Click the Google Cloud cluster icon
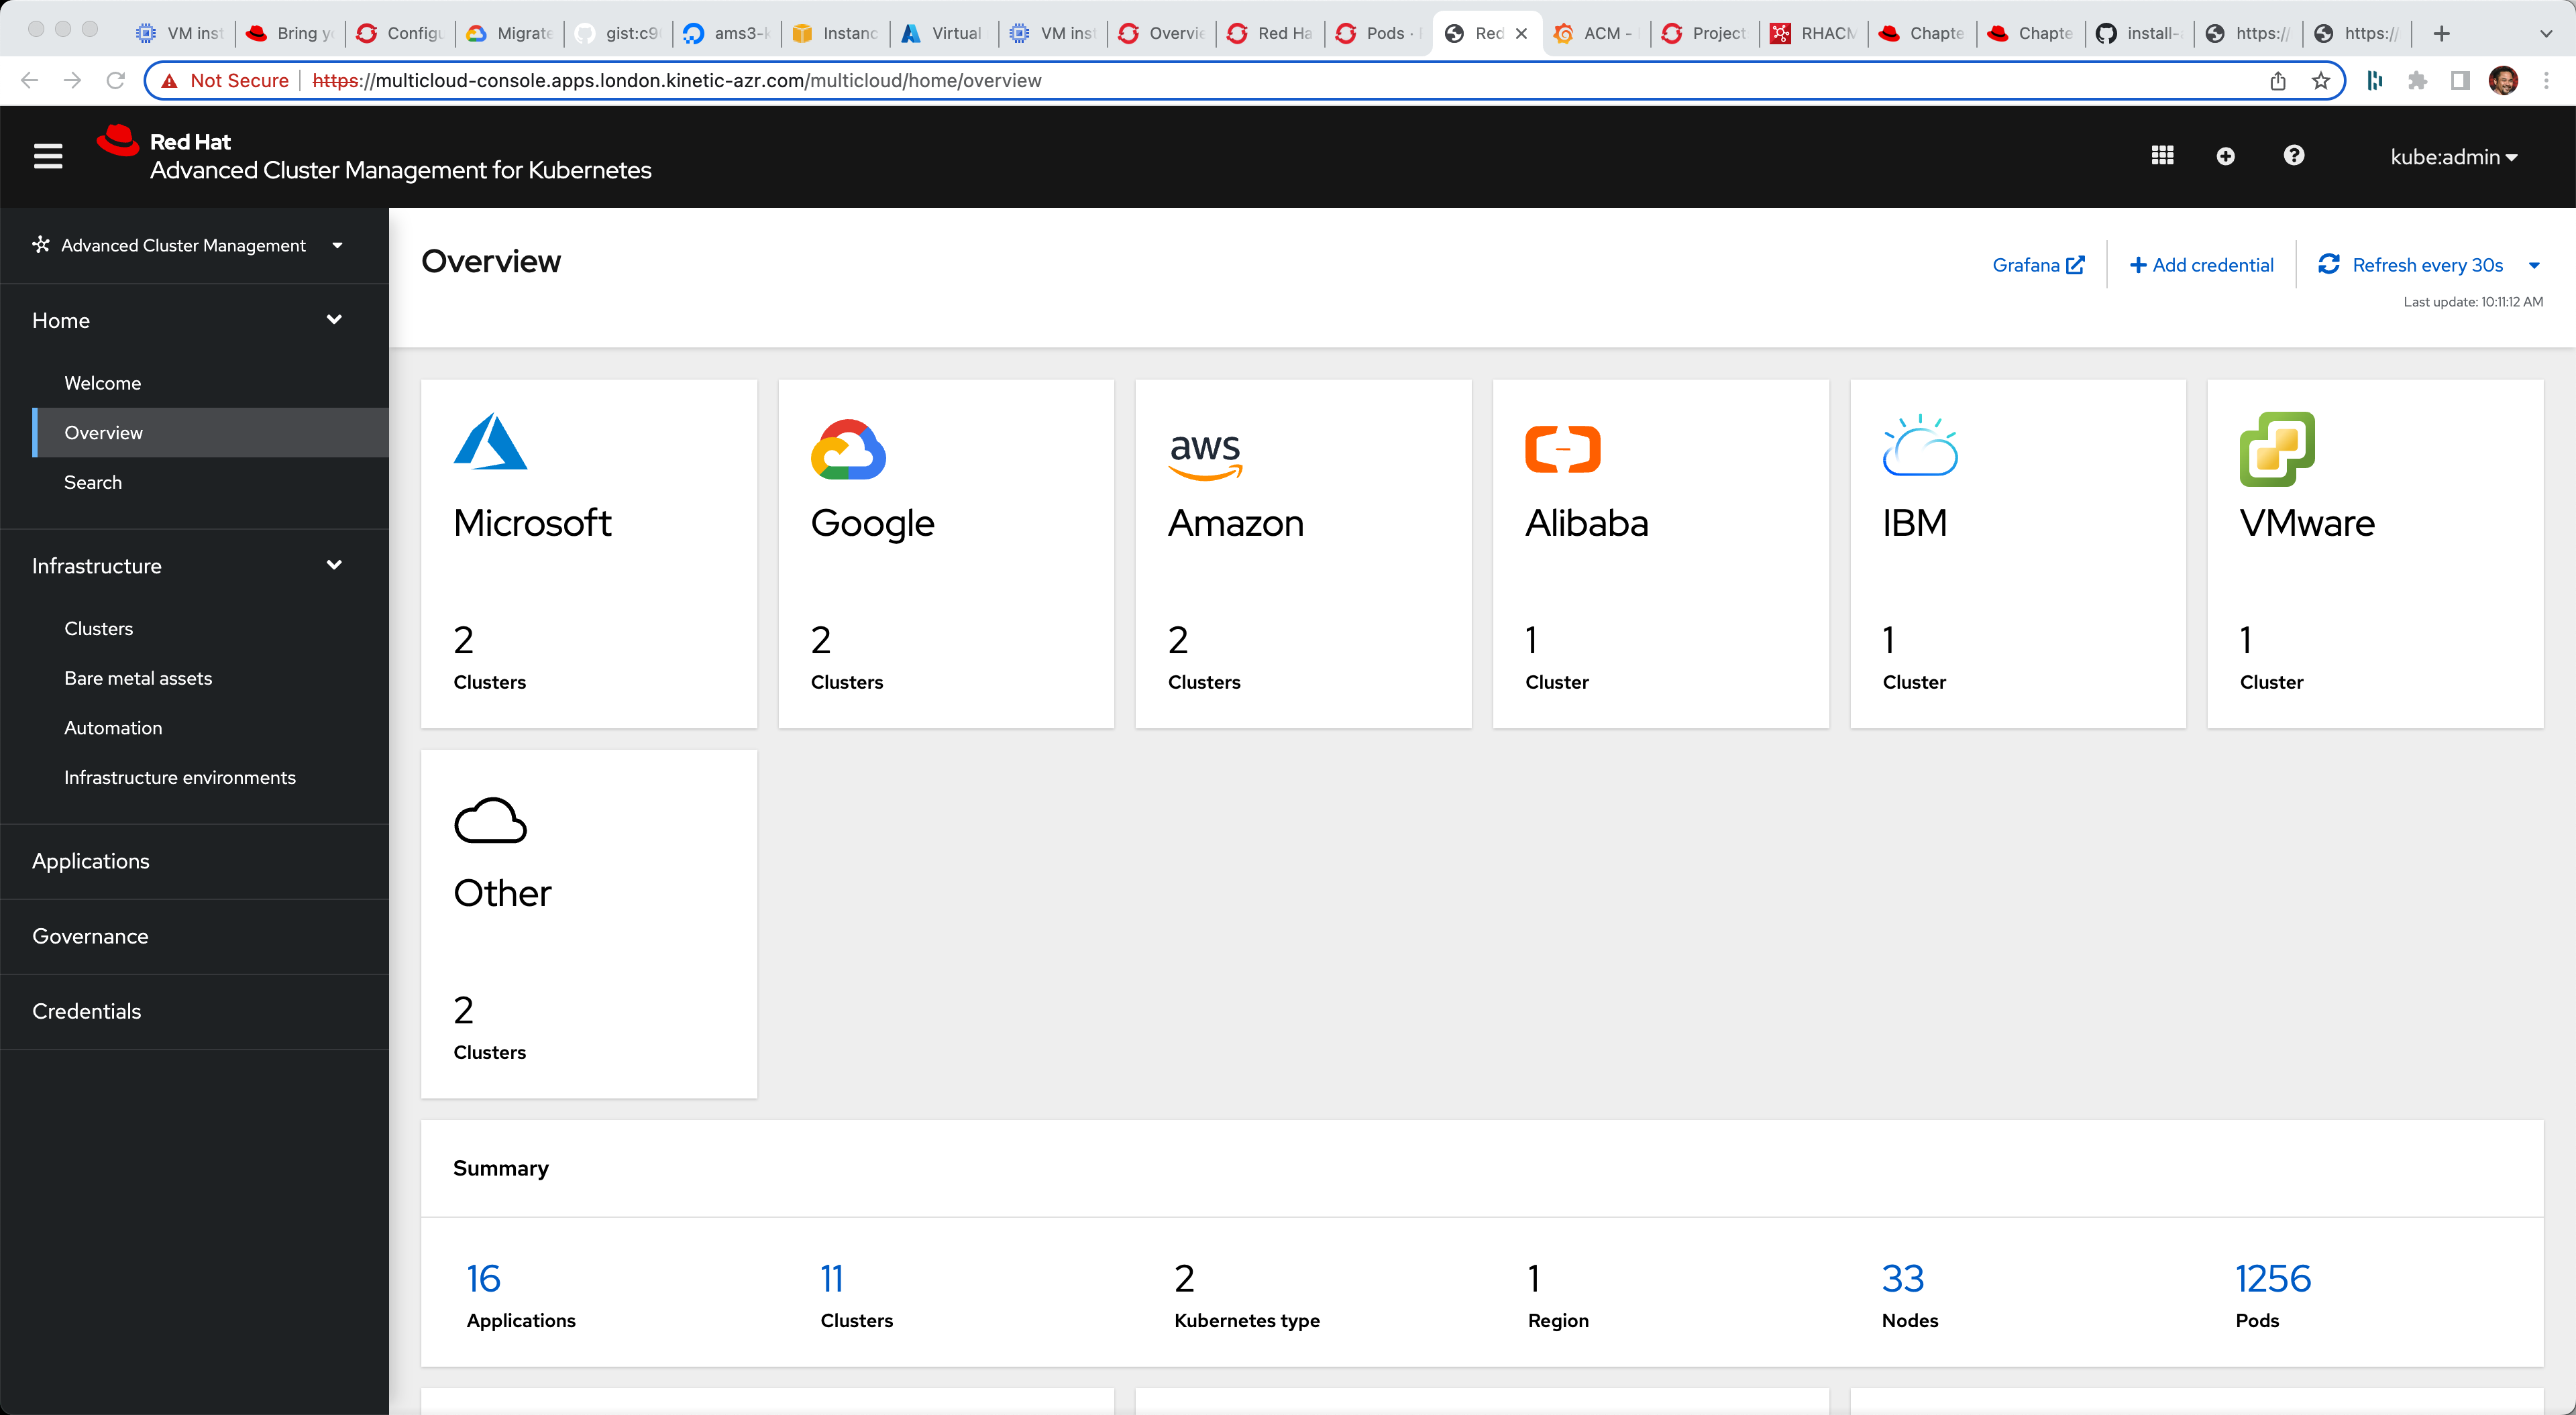The height and width of the screenshot is (1415, 2576). tap(849, 449)
